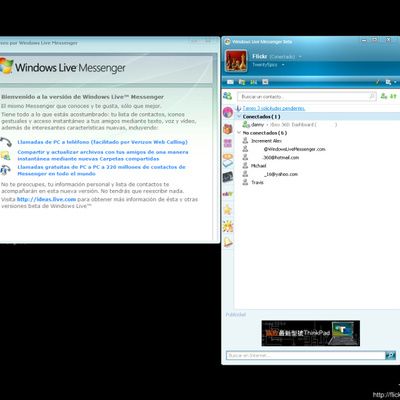Viewport: 400px width, 400px height.
Task: Add a contact with the green person icon
Action: [x=384, y=96]
